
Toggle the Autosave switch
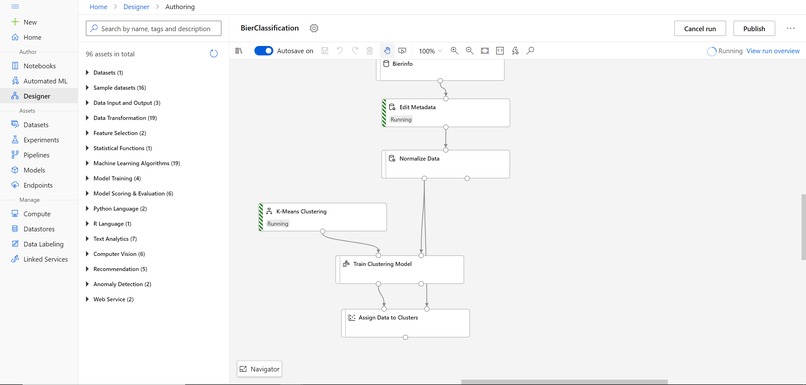tap(264, 51)
